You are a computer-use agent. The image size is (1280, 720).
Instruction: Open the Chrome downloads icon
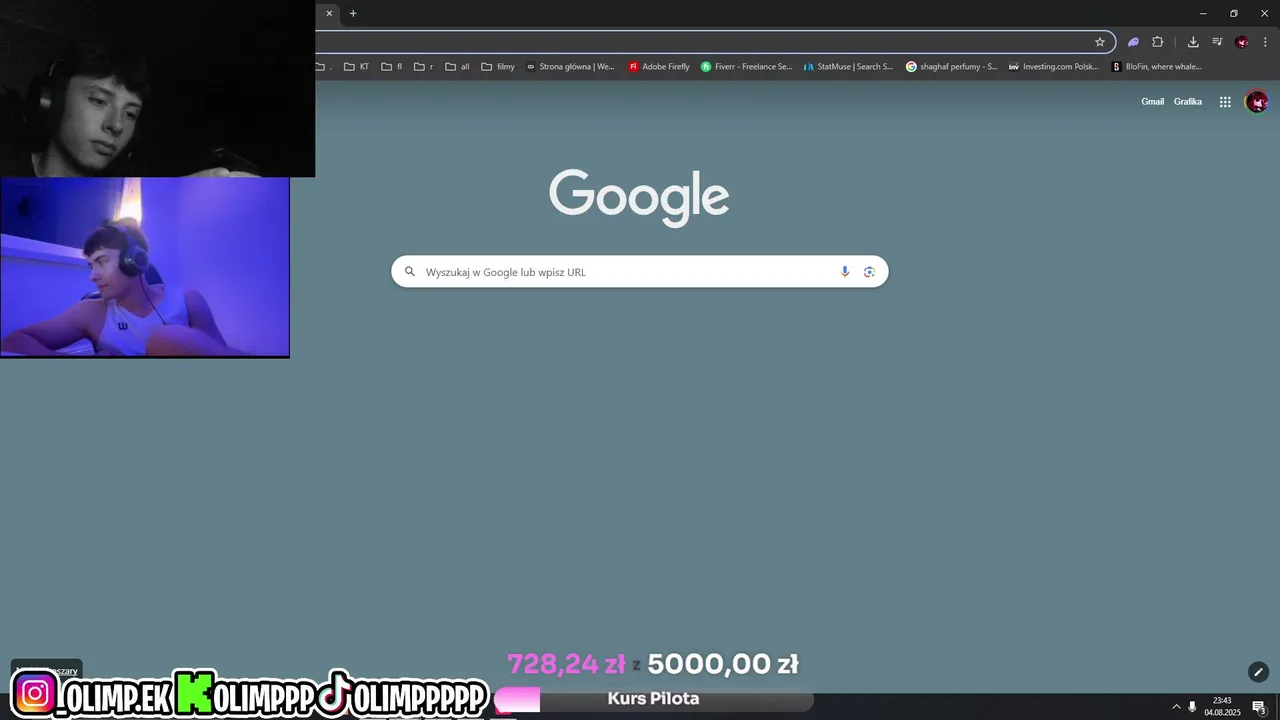click(x=1193, y=42)
